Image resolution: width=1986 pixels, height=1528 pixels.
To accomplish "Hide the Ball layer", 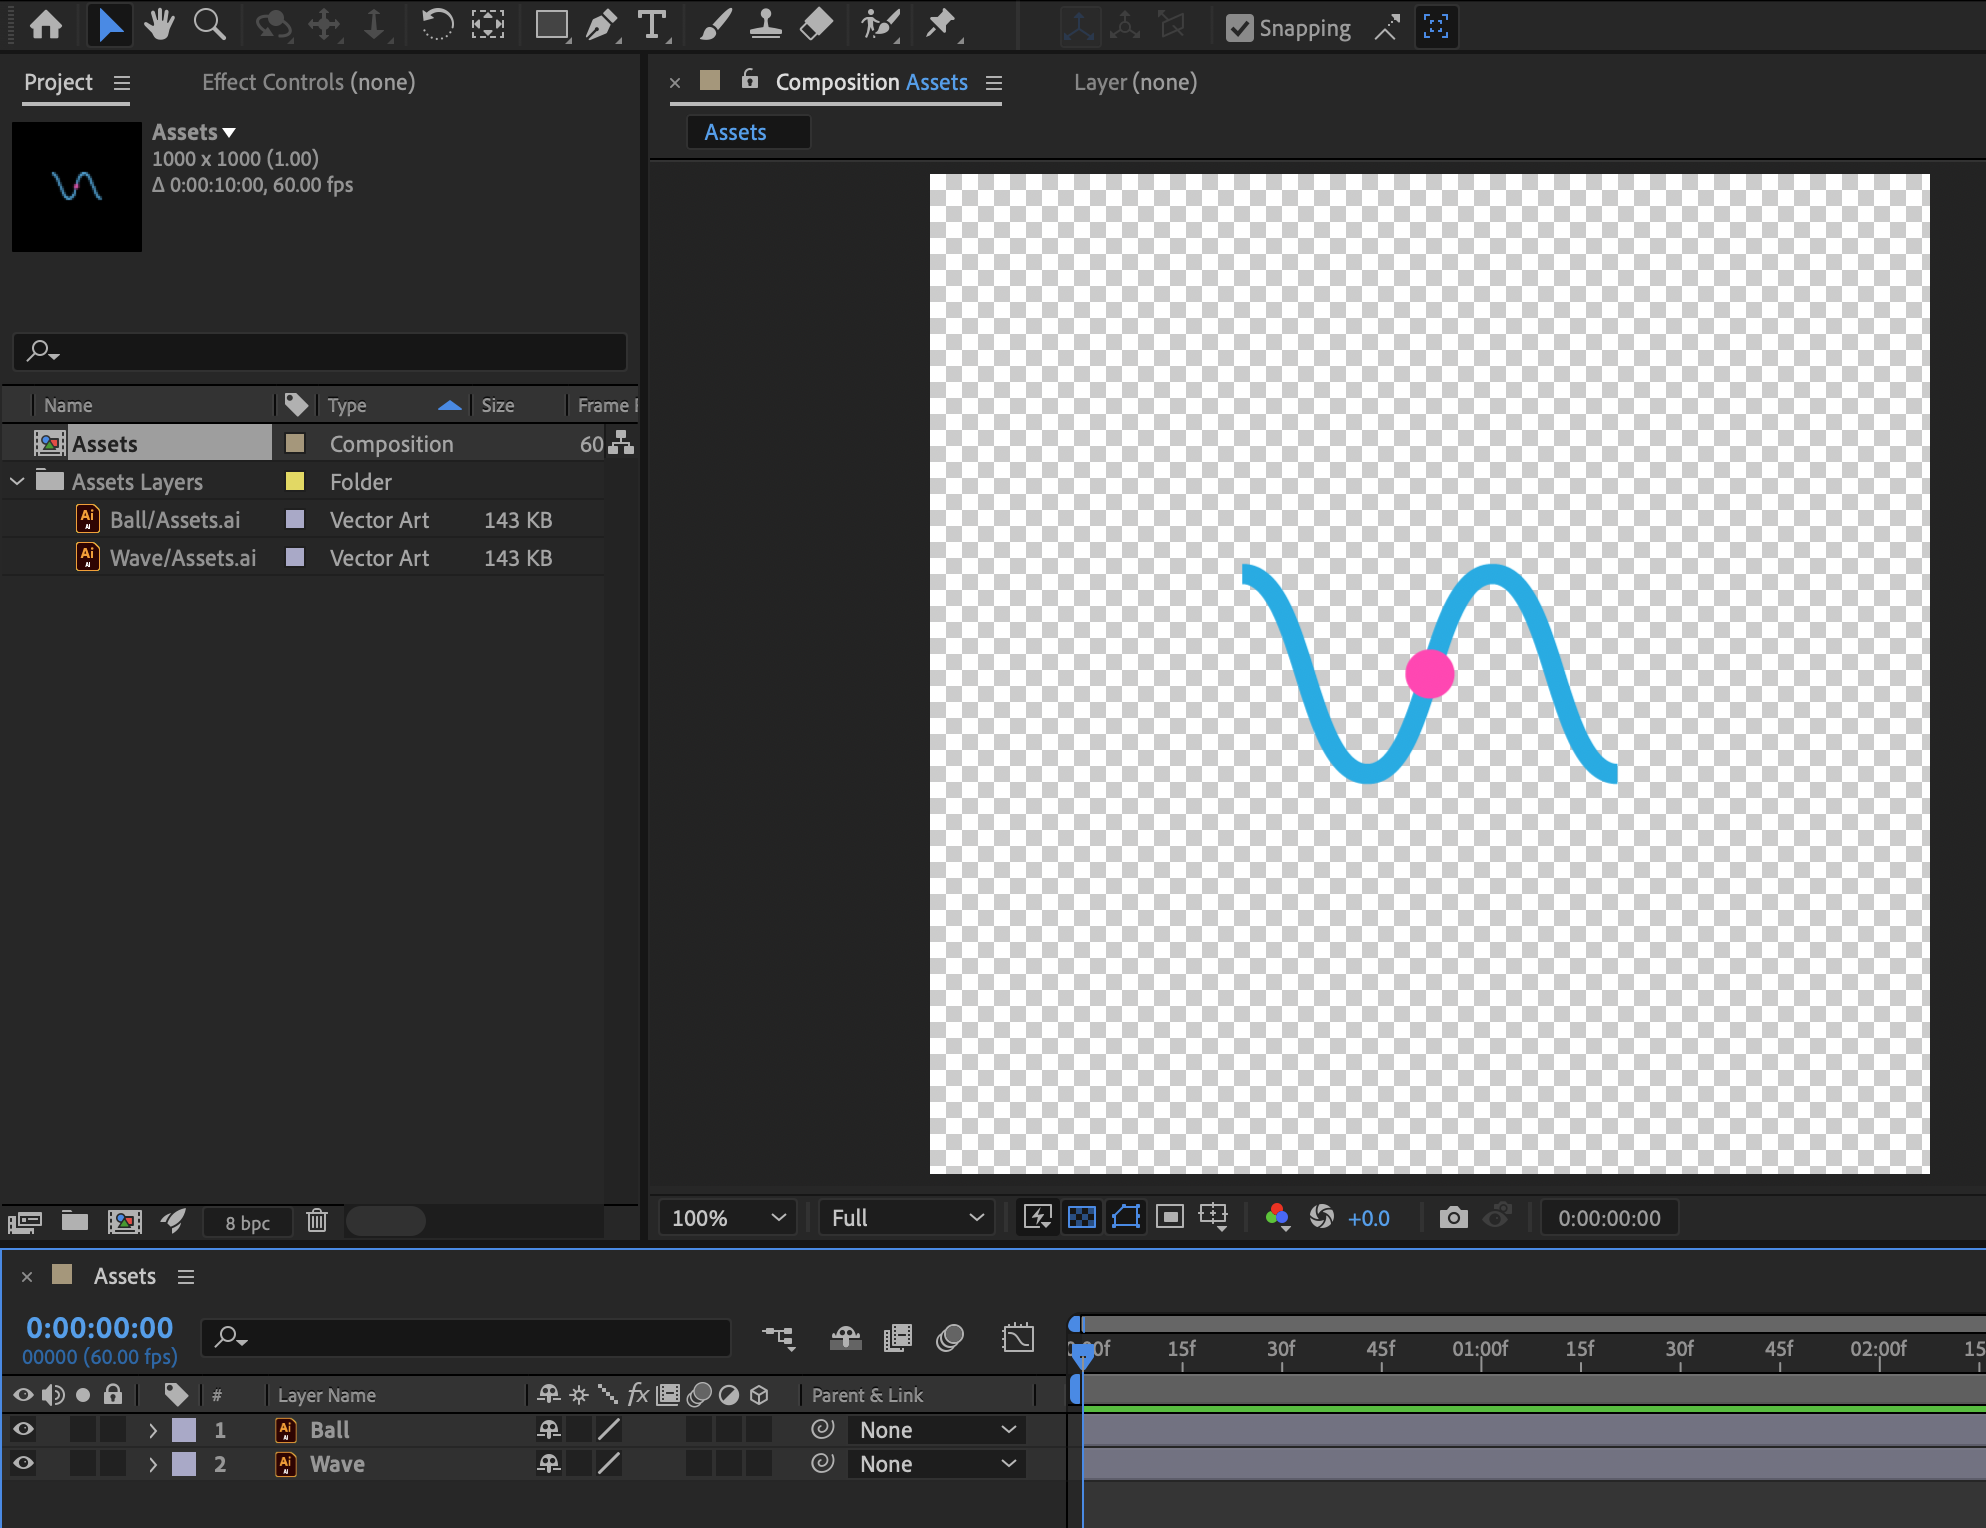I will point(22,1429).
